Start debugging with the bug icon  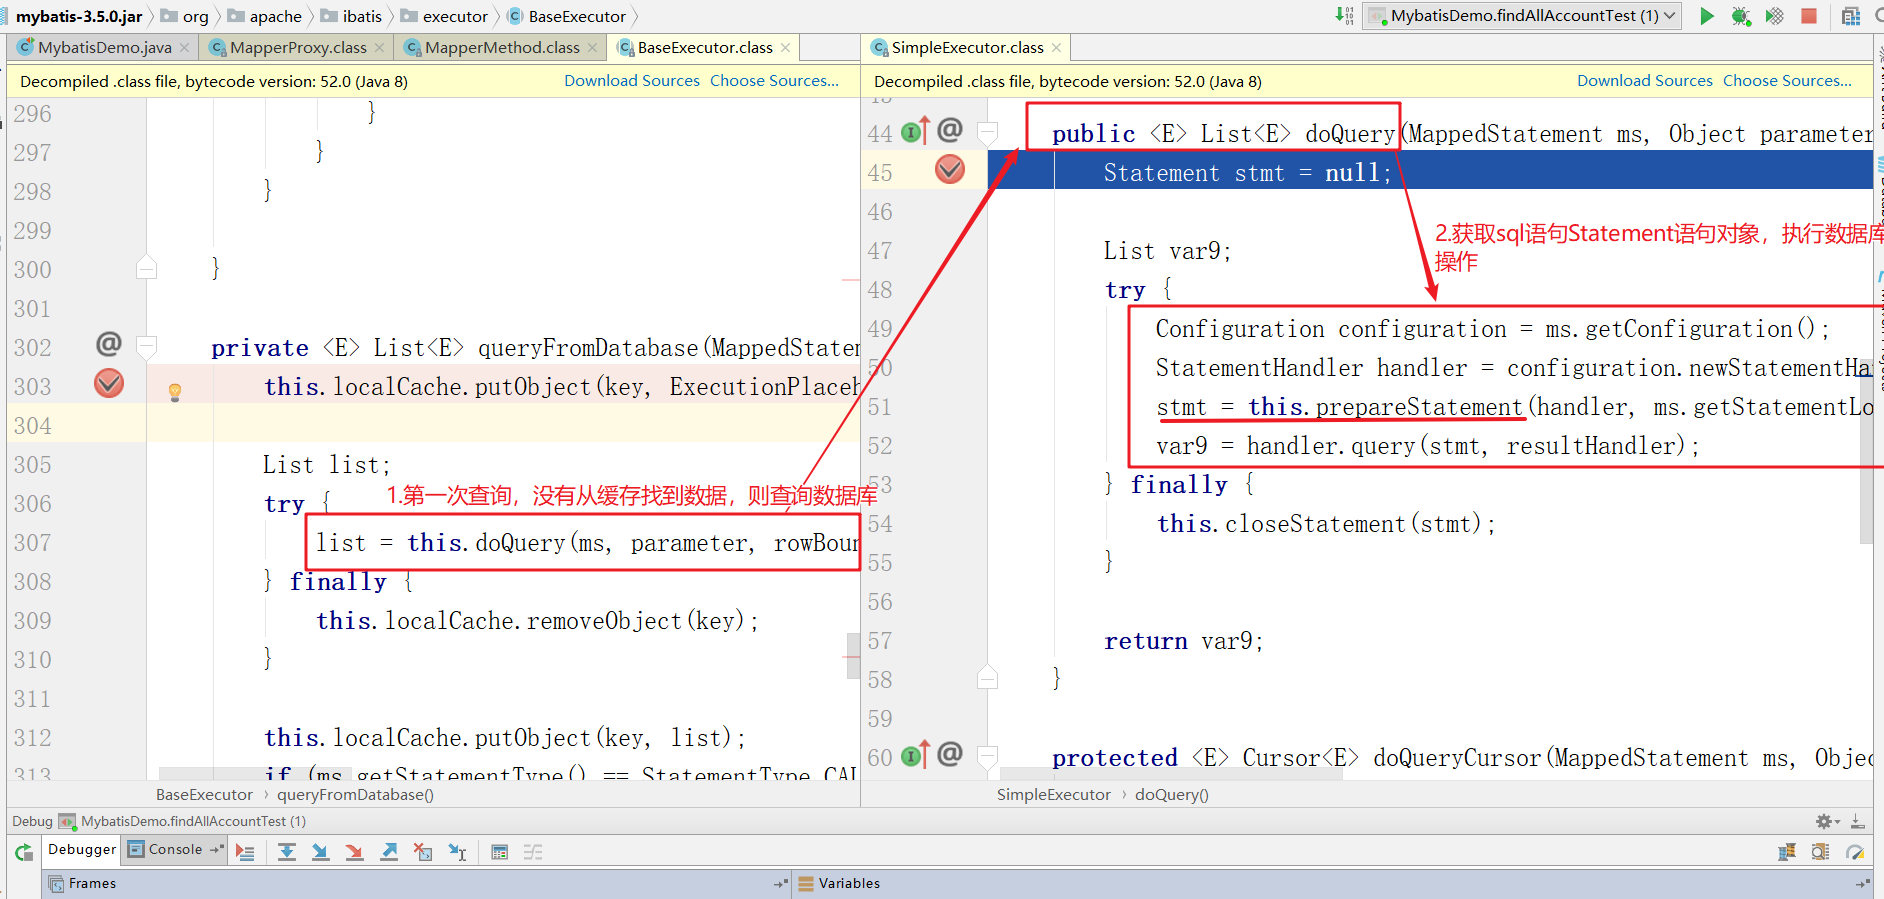click(x=1741, y=16)
